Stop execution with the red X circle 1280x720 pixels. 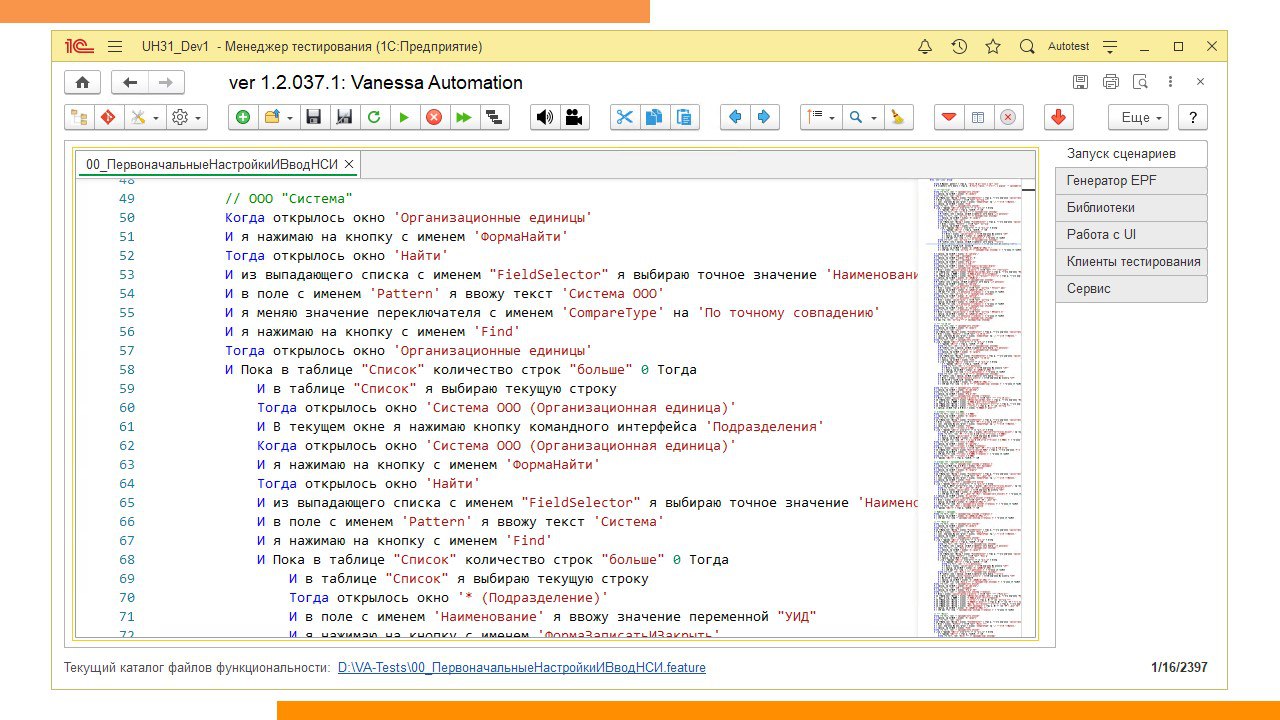(434, 117)
